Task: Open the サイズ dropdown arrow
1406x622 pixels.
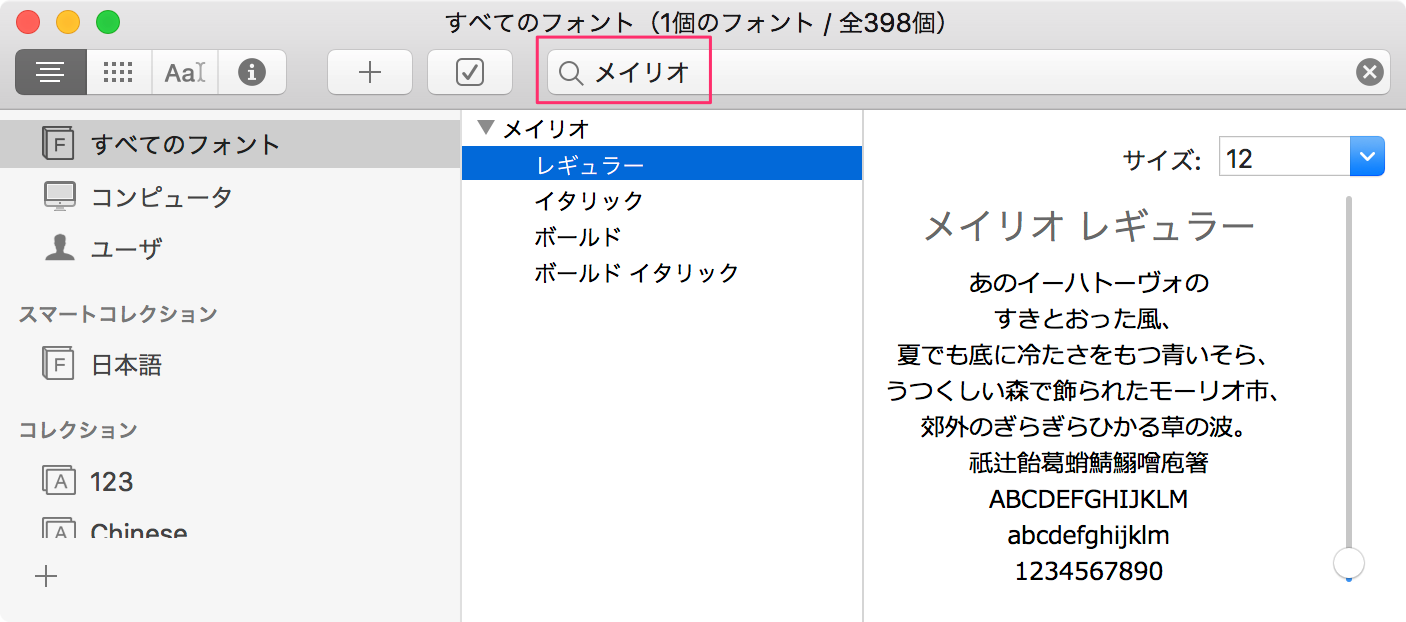Action: coord(1367,157)
